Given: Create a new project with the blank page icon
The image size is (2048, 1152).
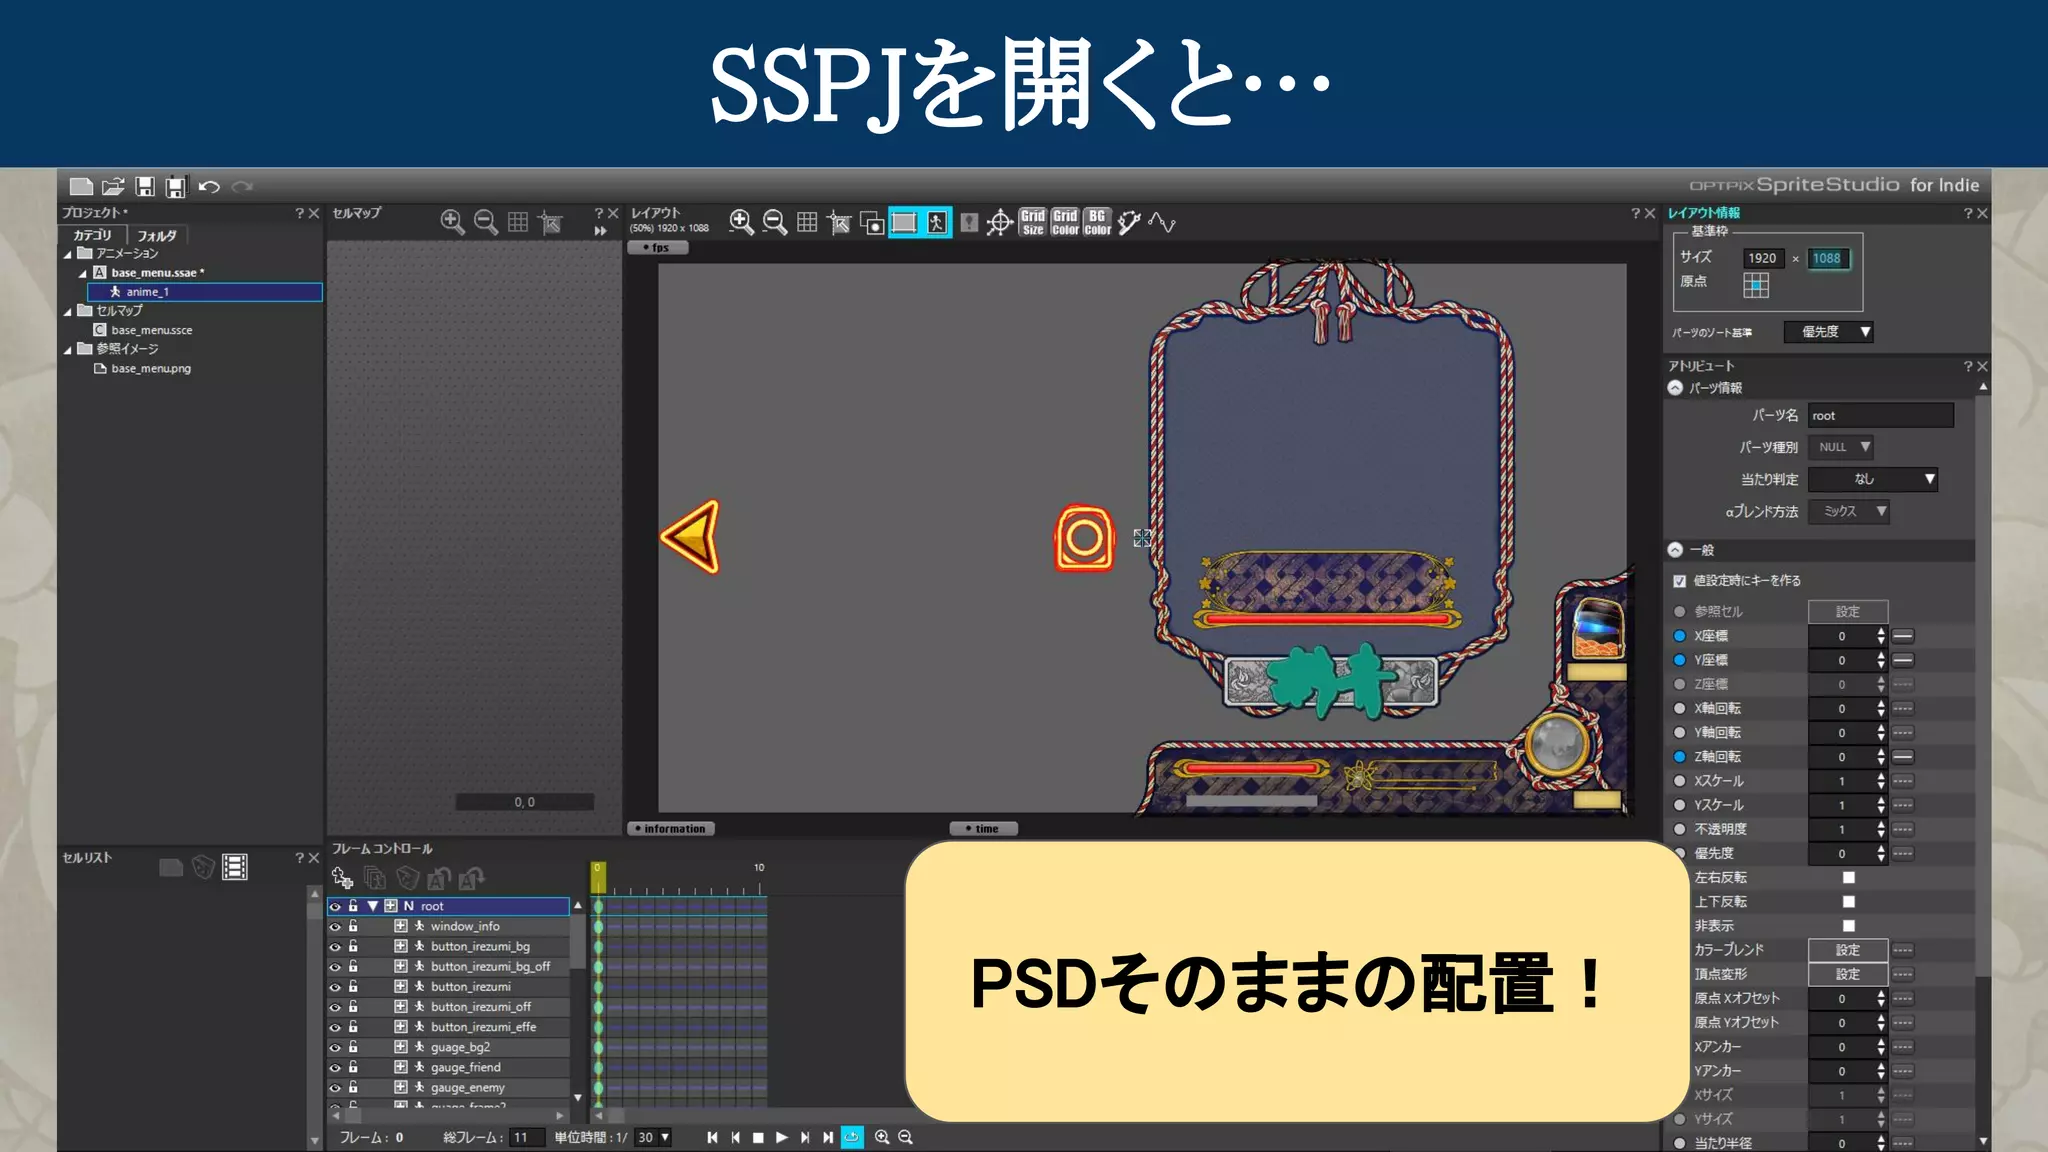Looking at the screenshot, I should pyautogui.click(x=81, y=186).
